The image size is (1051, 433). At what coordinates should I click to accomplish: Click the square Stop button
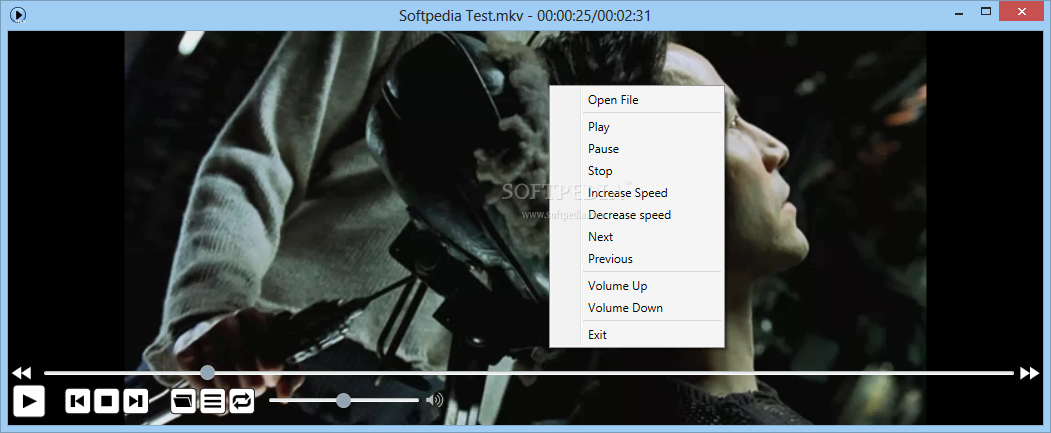click(107, 401)
